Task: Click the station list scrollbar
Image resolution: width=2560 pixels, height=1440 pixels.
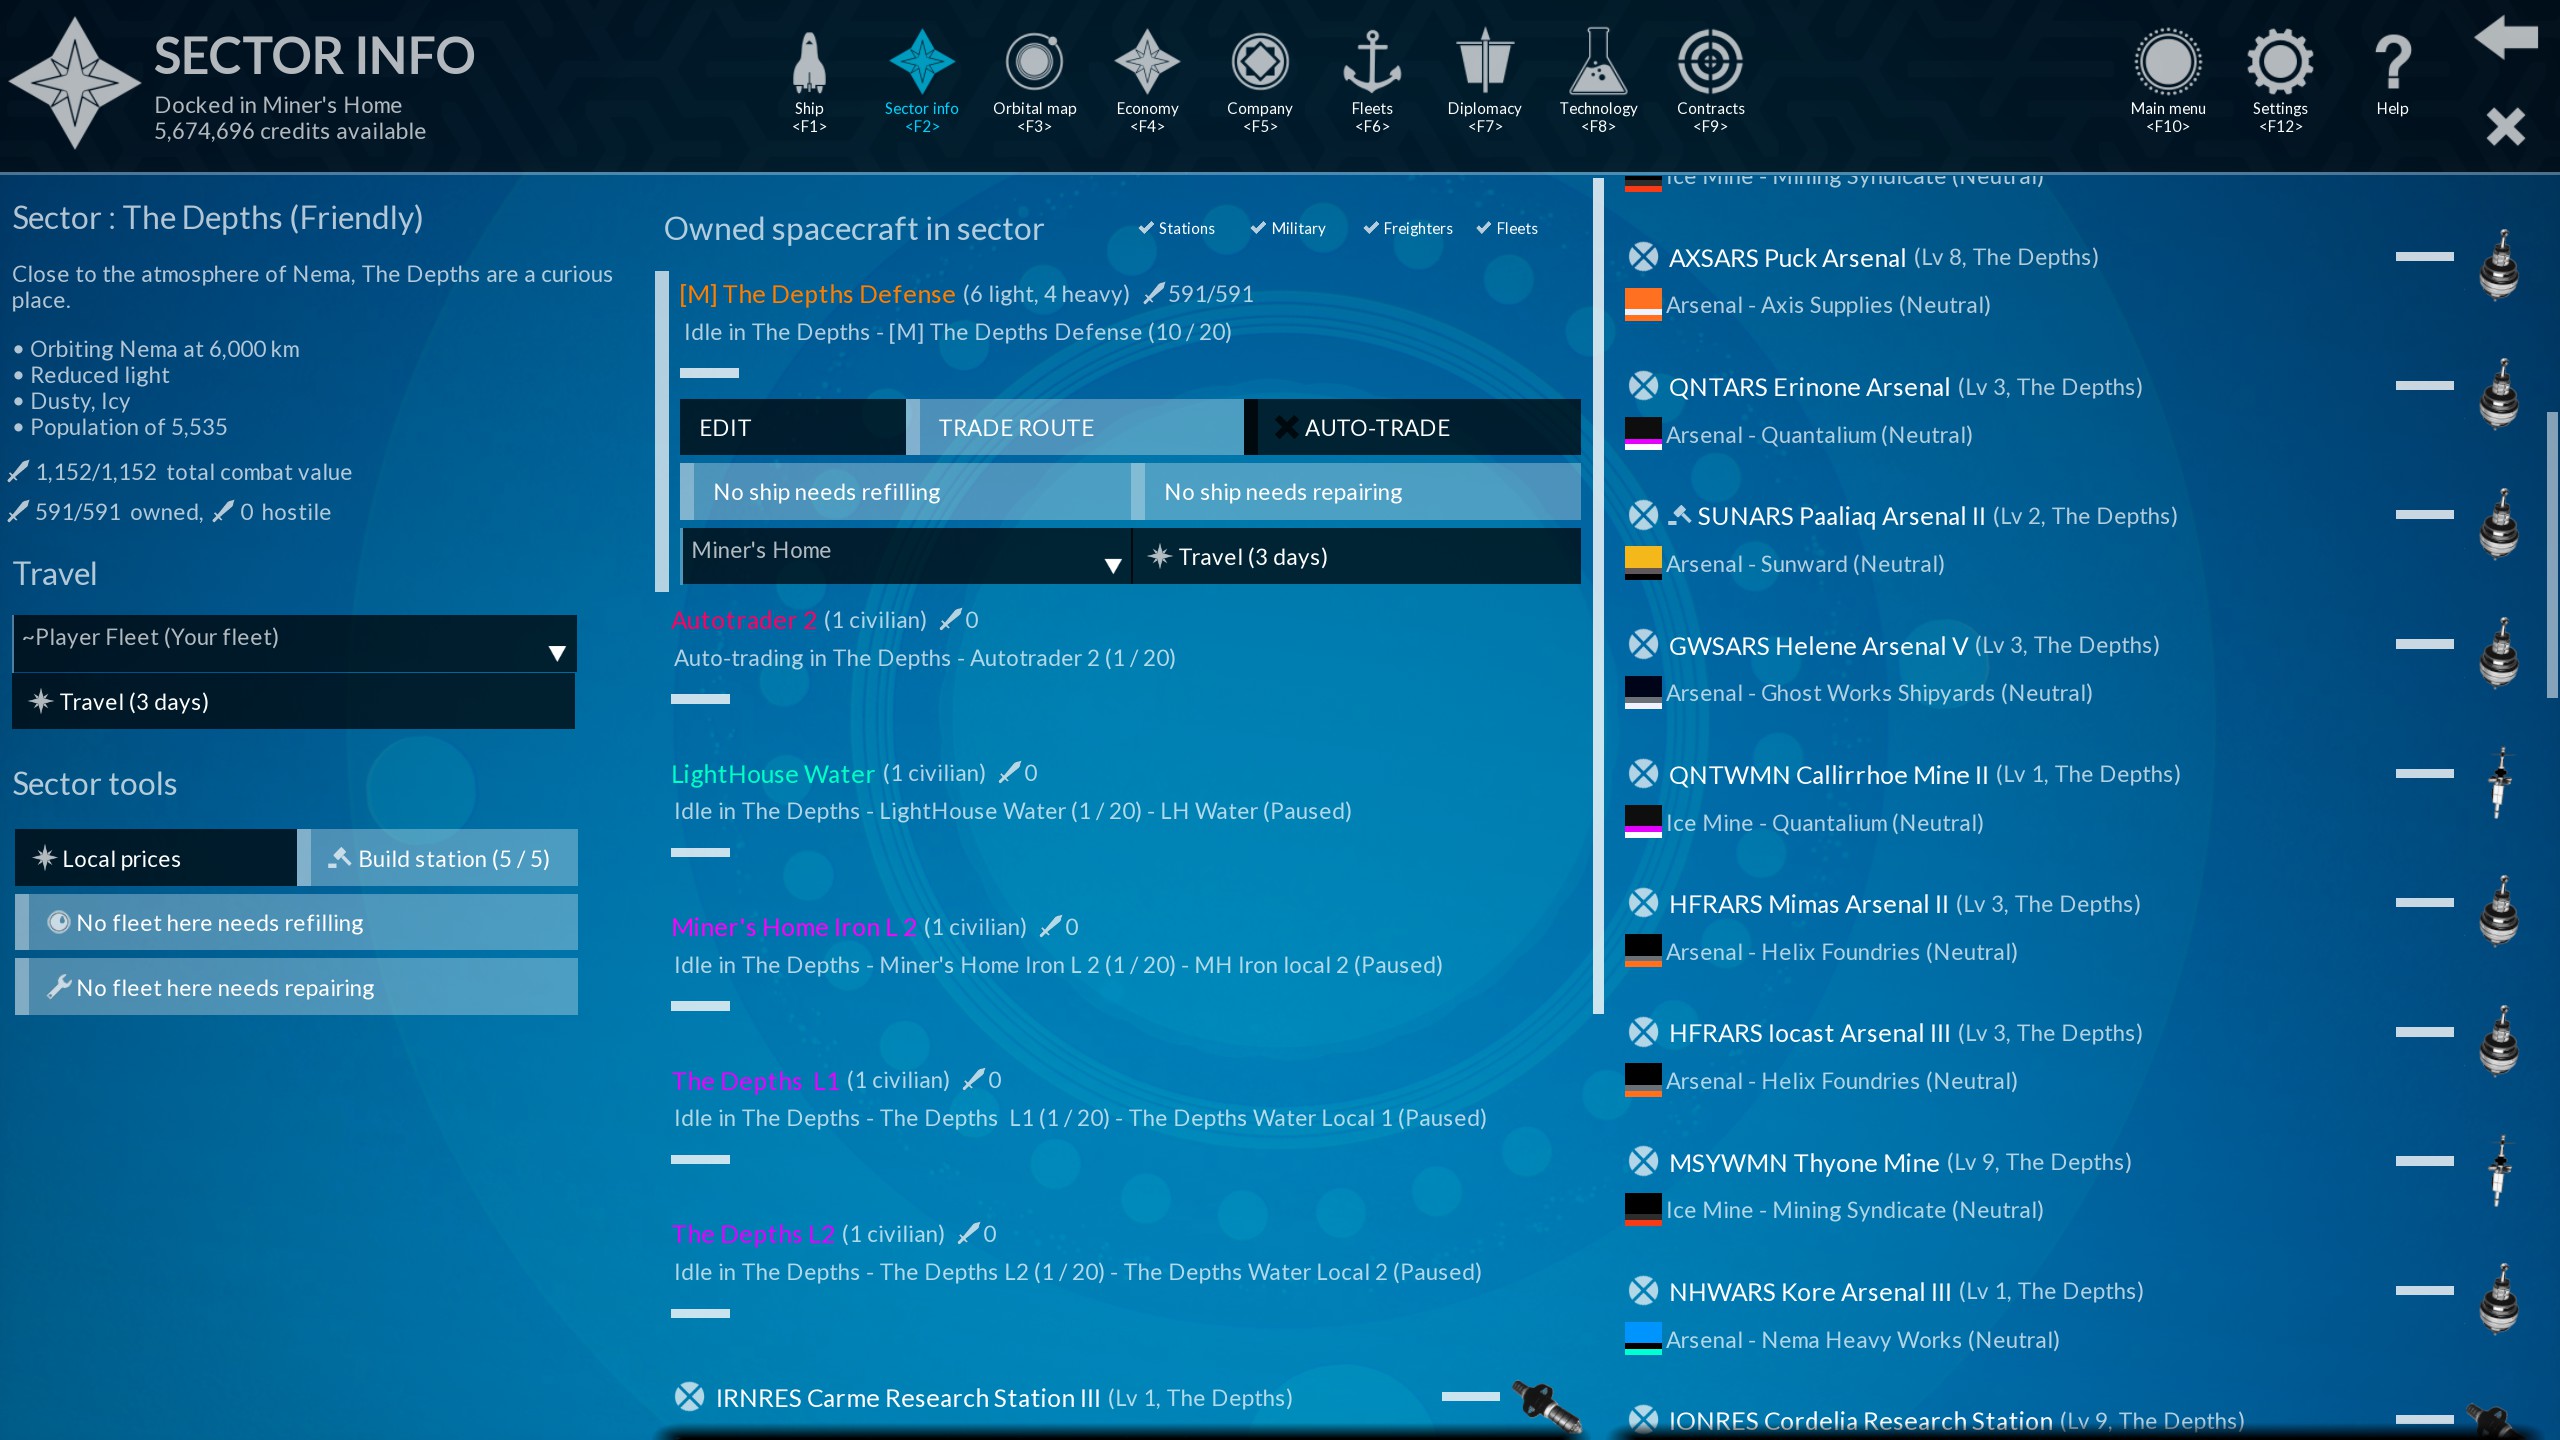Action: point(2551,555)
